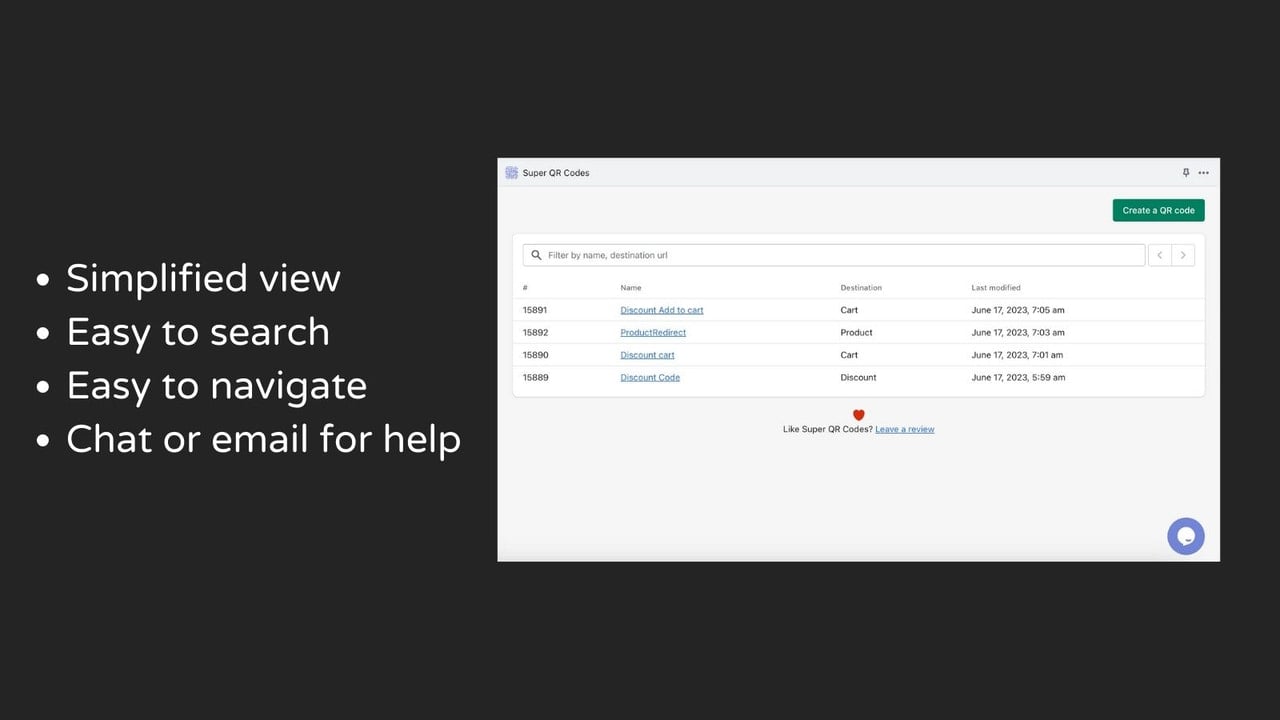This screenshot has height=720, width=1280.
Task: Open the ProductRedirect link
Action: [653, 332]
